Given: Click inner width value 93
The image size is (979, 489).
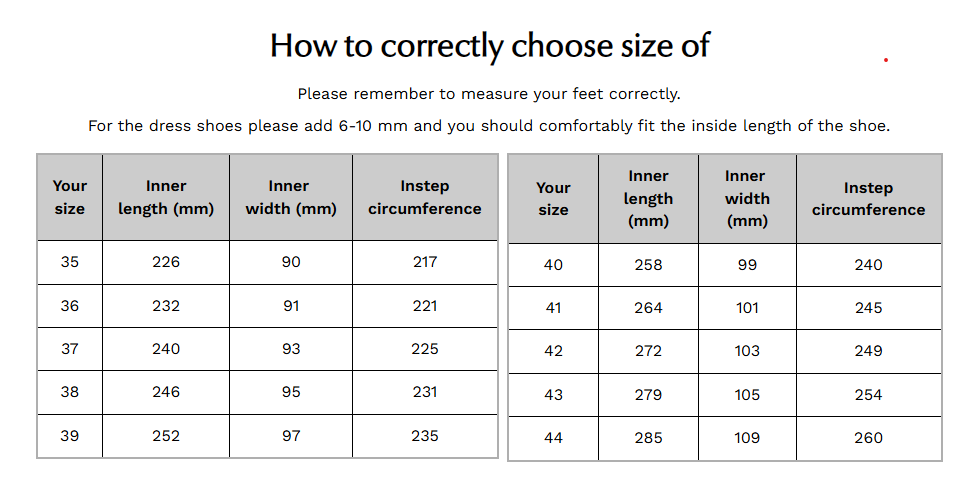Looking at the screenshot, I should 291,349.
